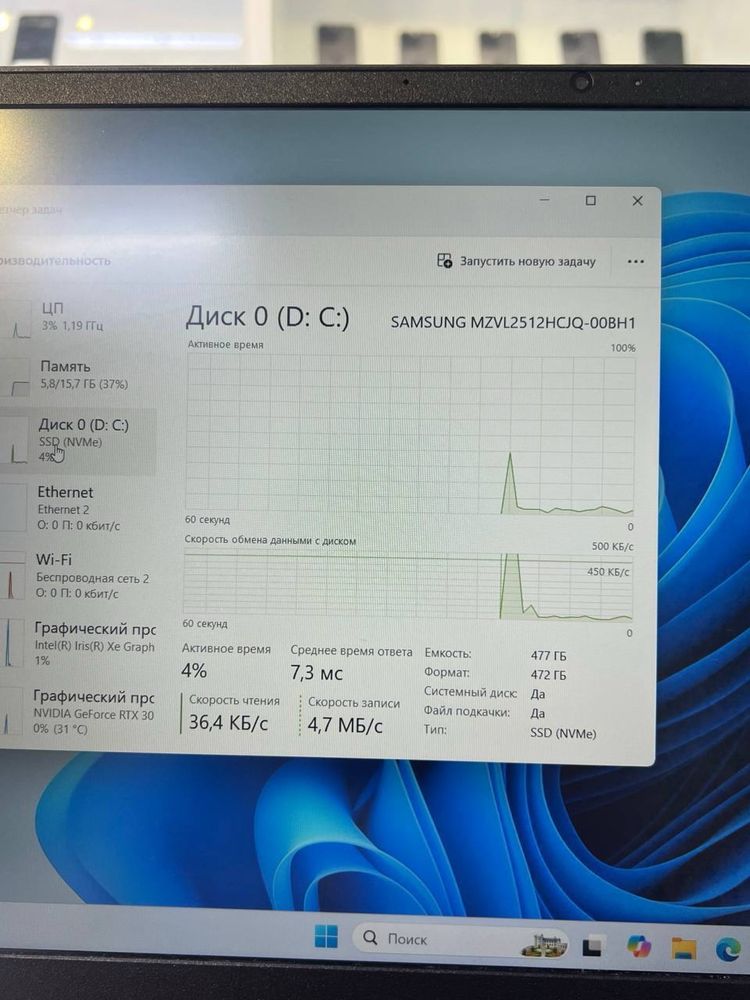Open Task View from the taskbar

tap(593, 945)
